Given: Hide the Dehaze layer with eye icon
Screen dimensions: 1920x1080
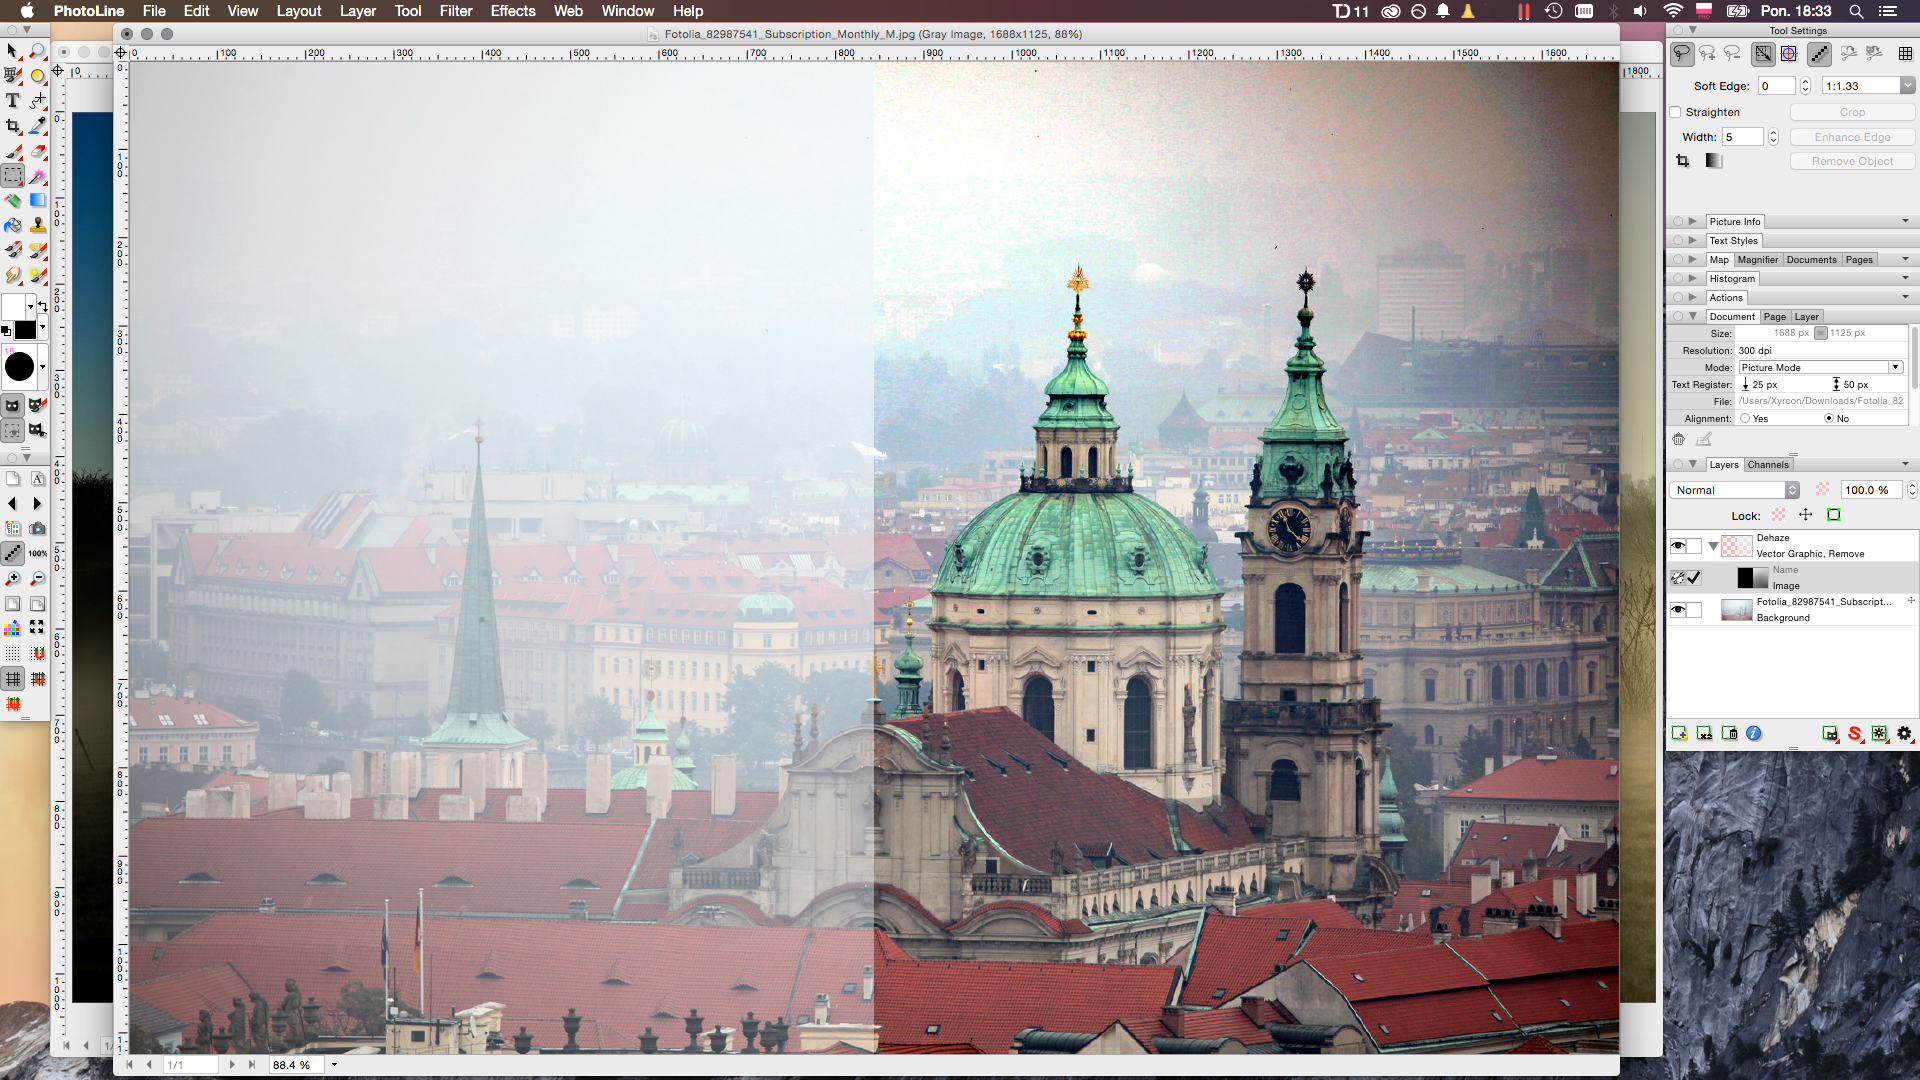Looking at the screenshot, I should (x=1678, y=546).
